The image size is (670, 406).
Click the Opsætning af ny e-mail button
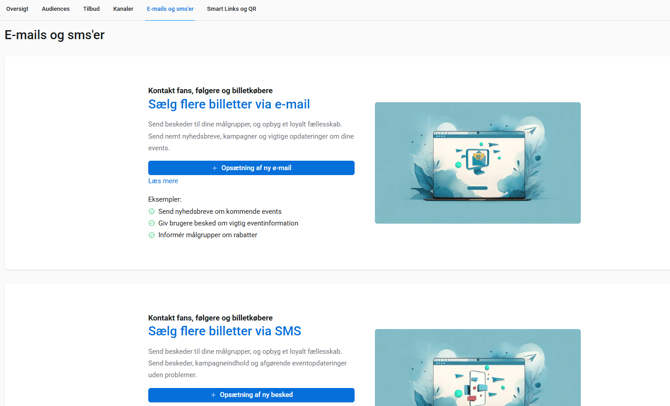(251, 168)
